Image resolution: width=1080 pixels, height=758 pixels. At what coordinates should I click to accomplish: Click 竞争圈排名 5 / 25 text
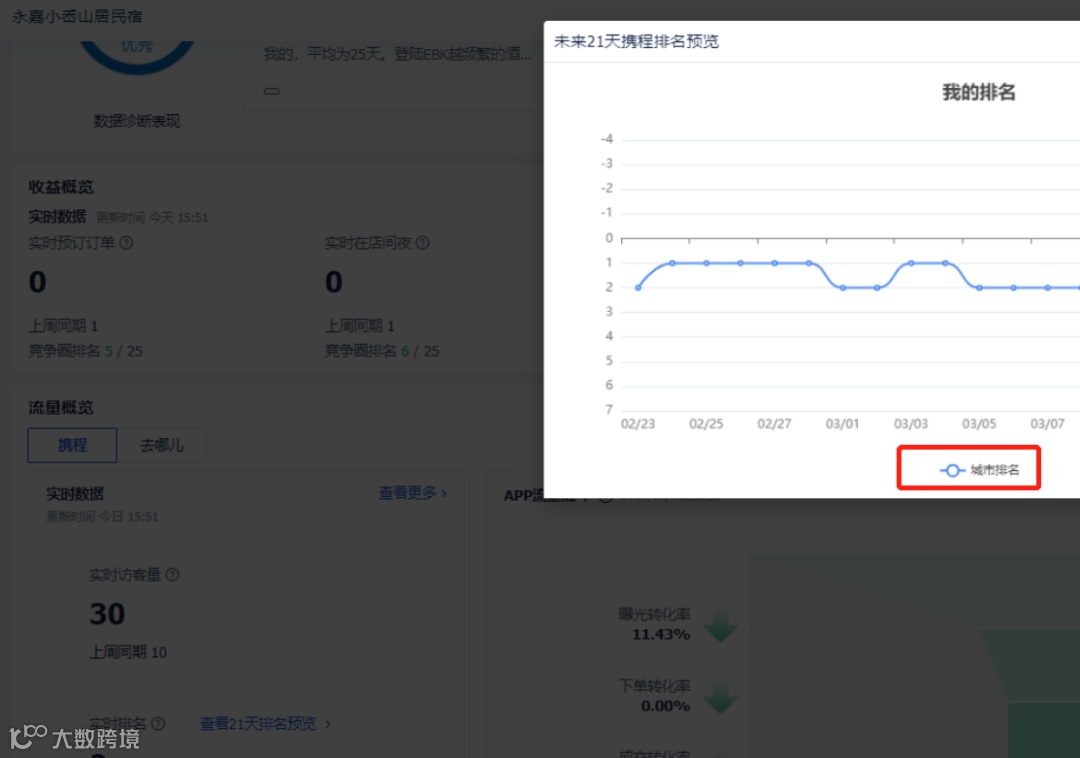point(85,351)
